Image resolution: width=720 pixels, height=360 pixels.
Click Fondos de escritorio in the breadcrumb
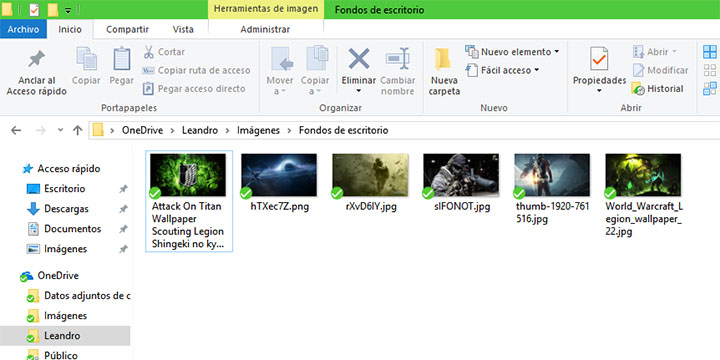click(x=343, y=130)
